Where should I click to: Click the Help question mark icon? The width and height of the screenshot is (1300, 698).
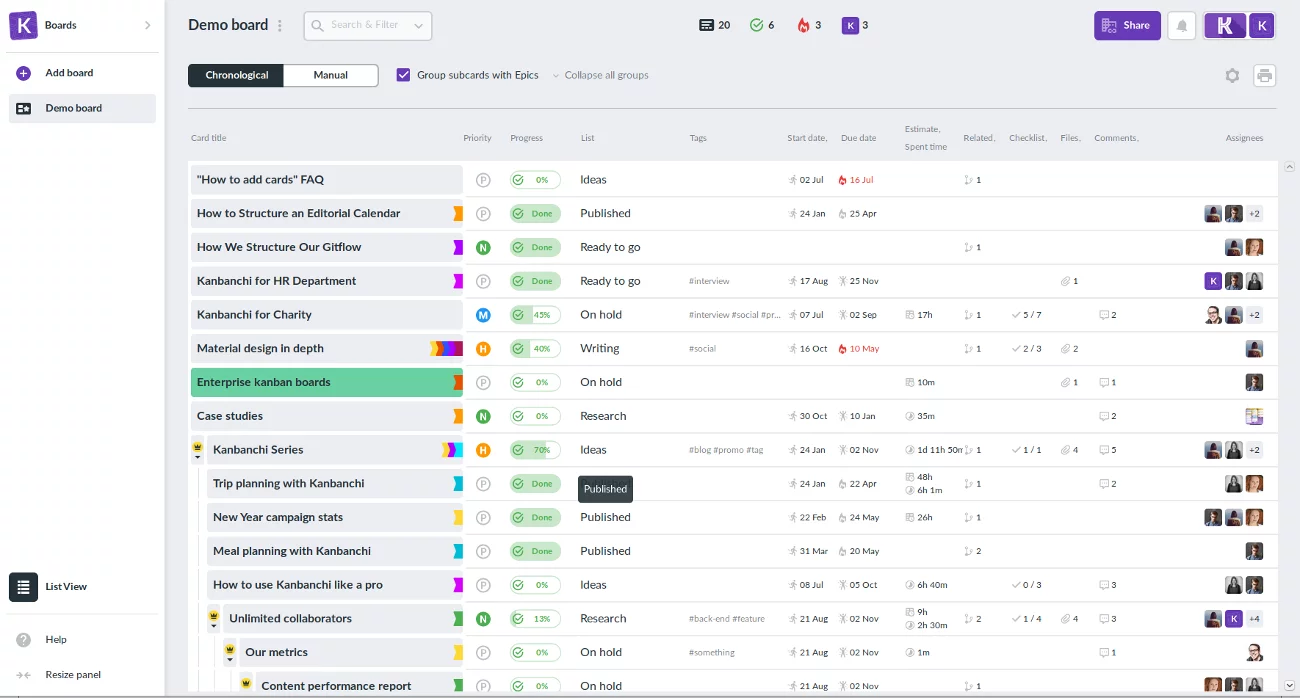click(24, 640)
